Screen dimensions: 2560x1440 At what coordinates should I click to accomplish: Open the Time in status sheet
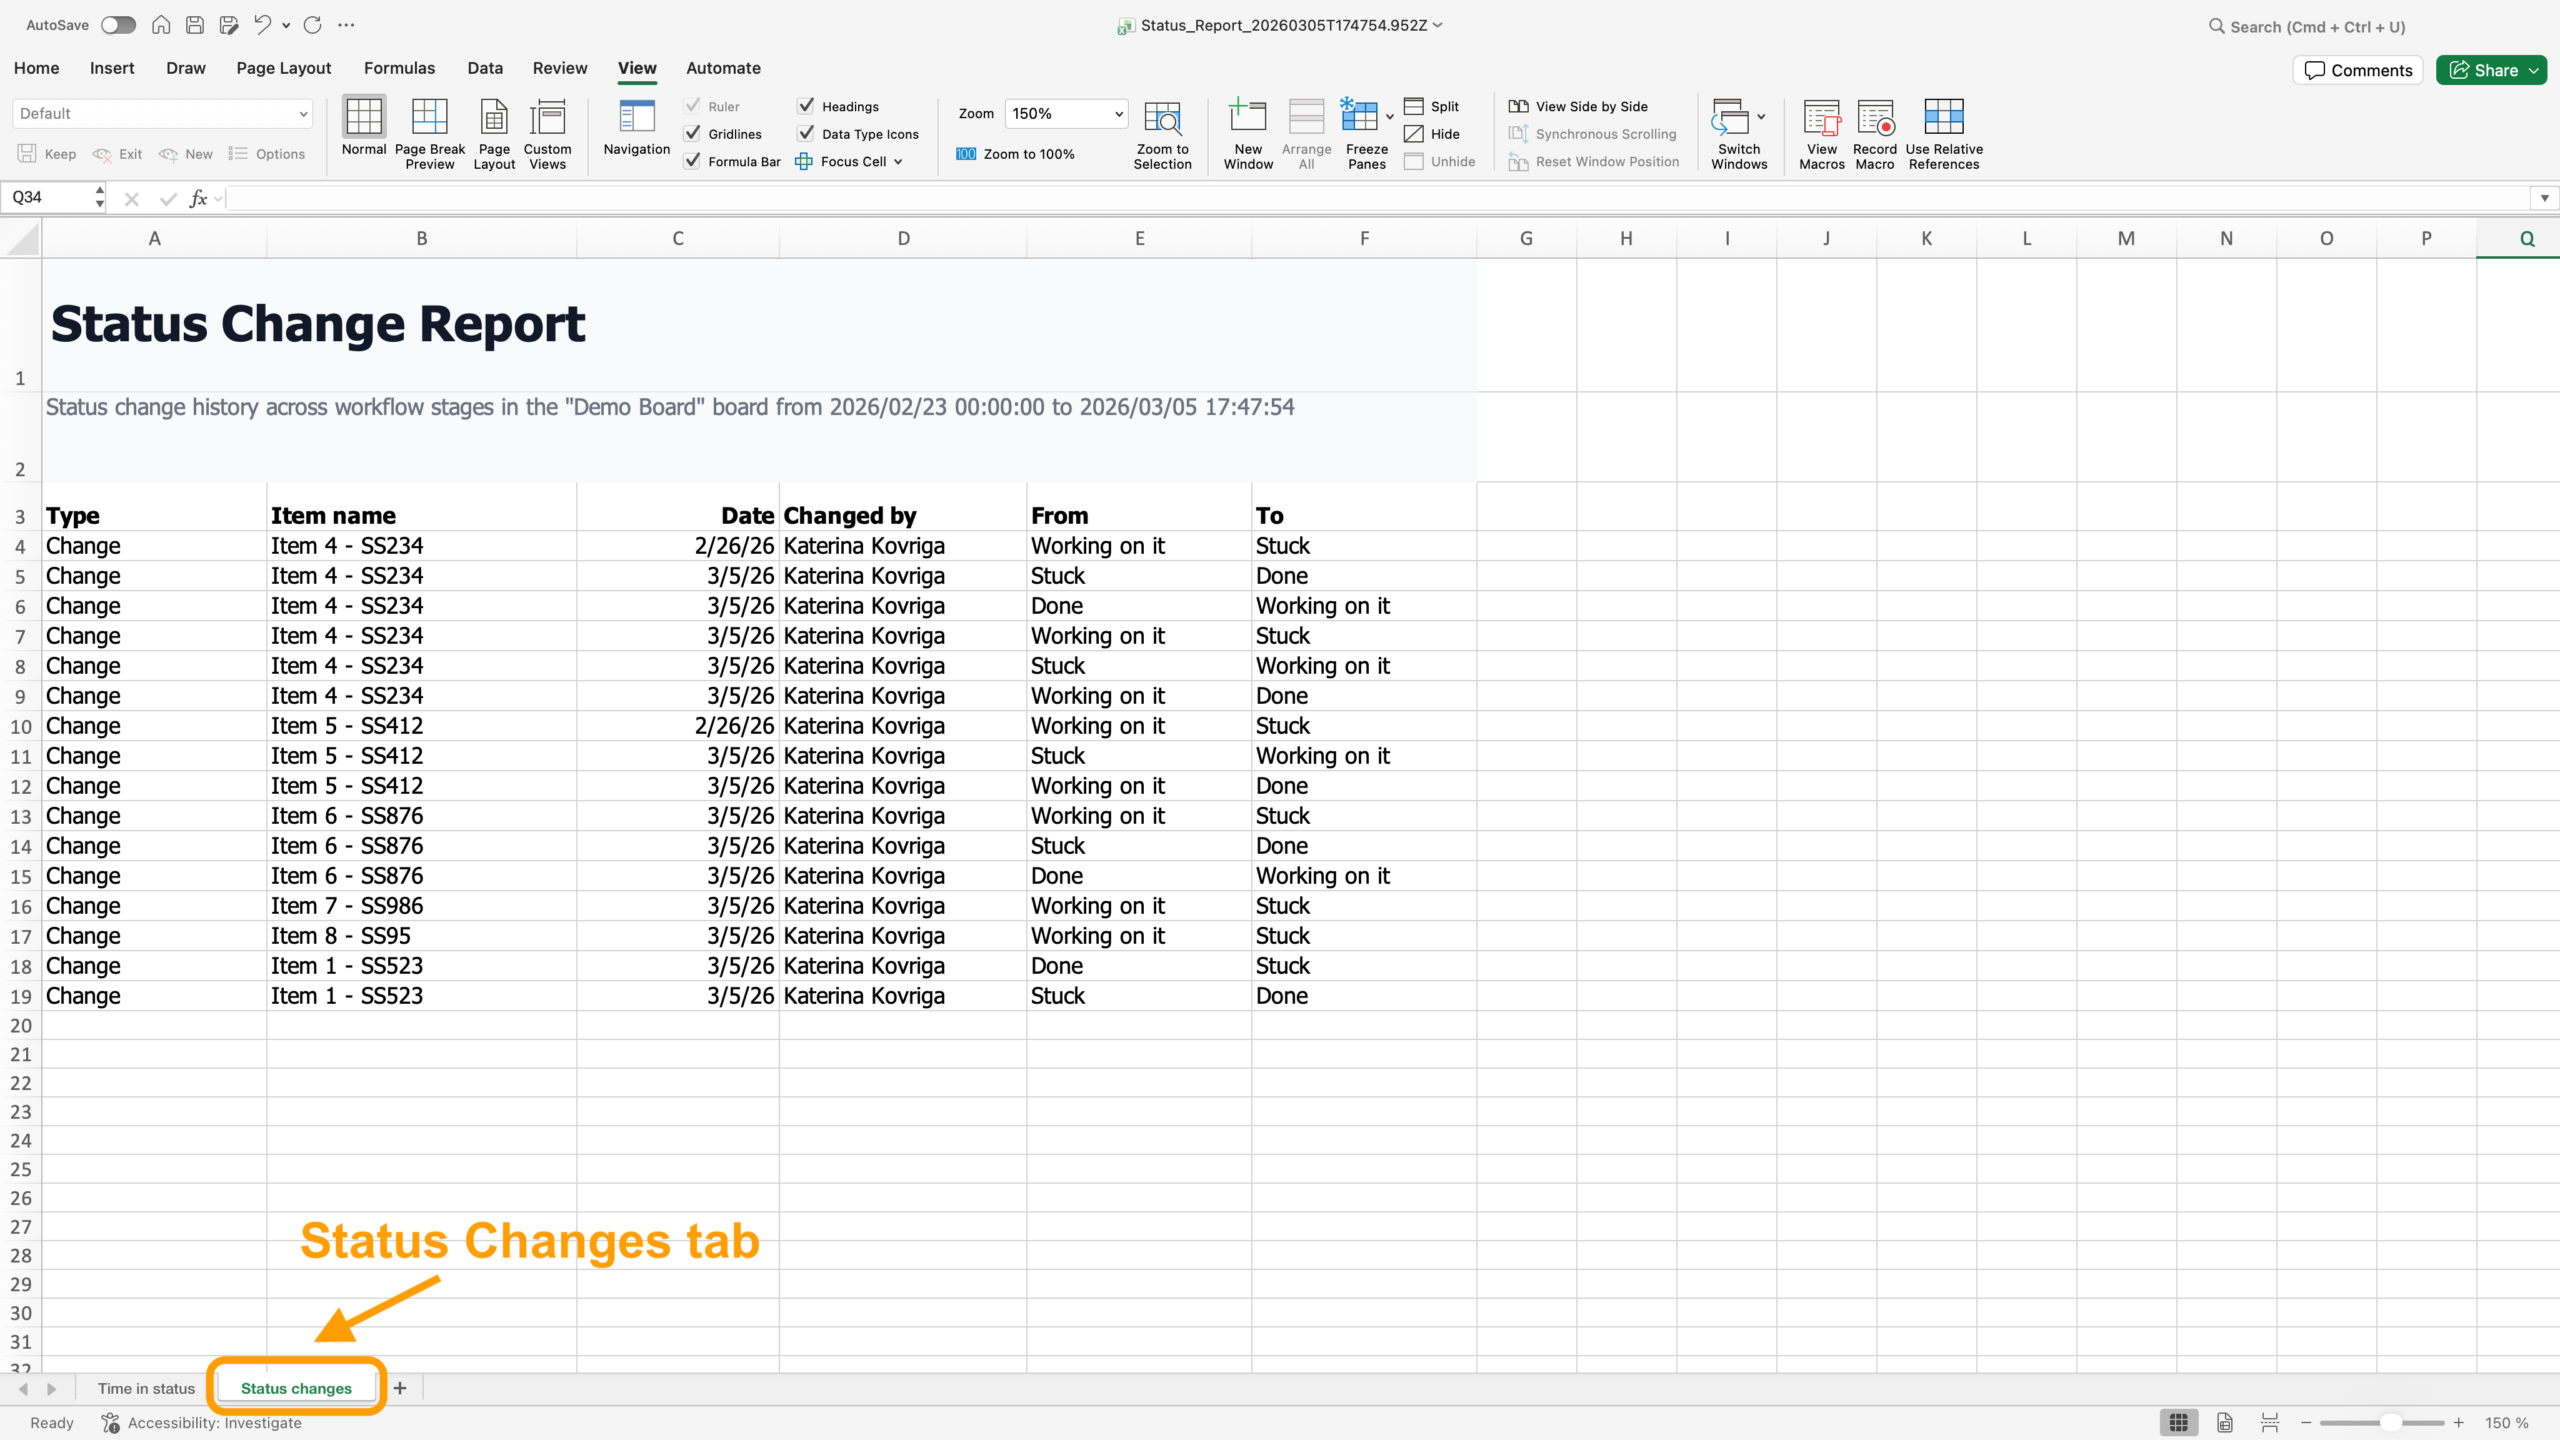tap(145, 1388)
